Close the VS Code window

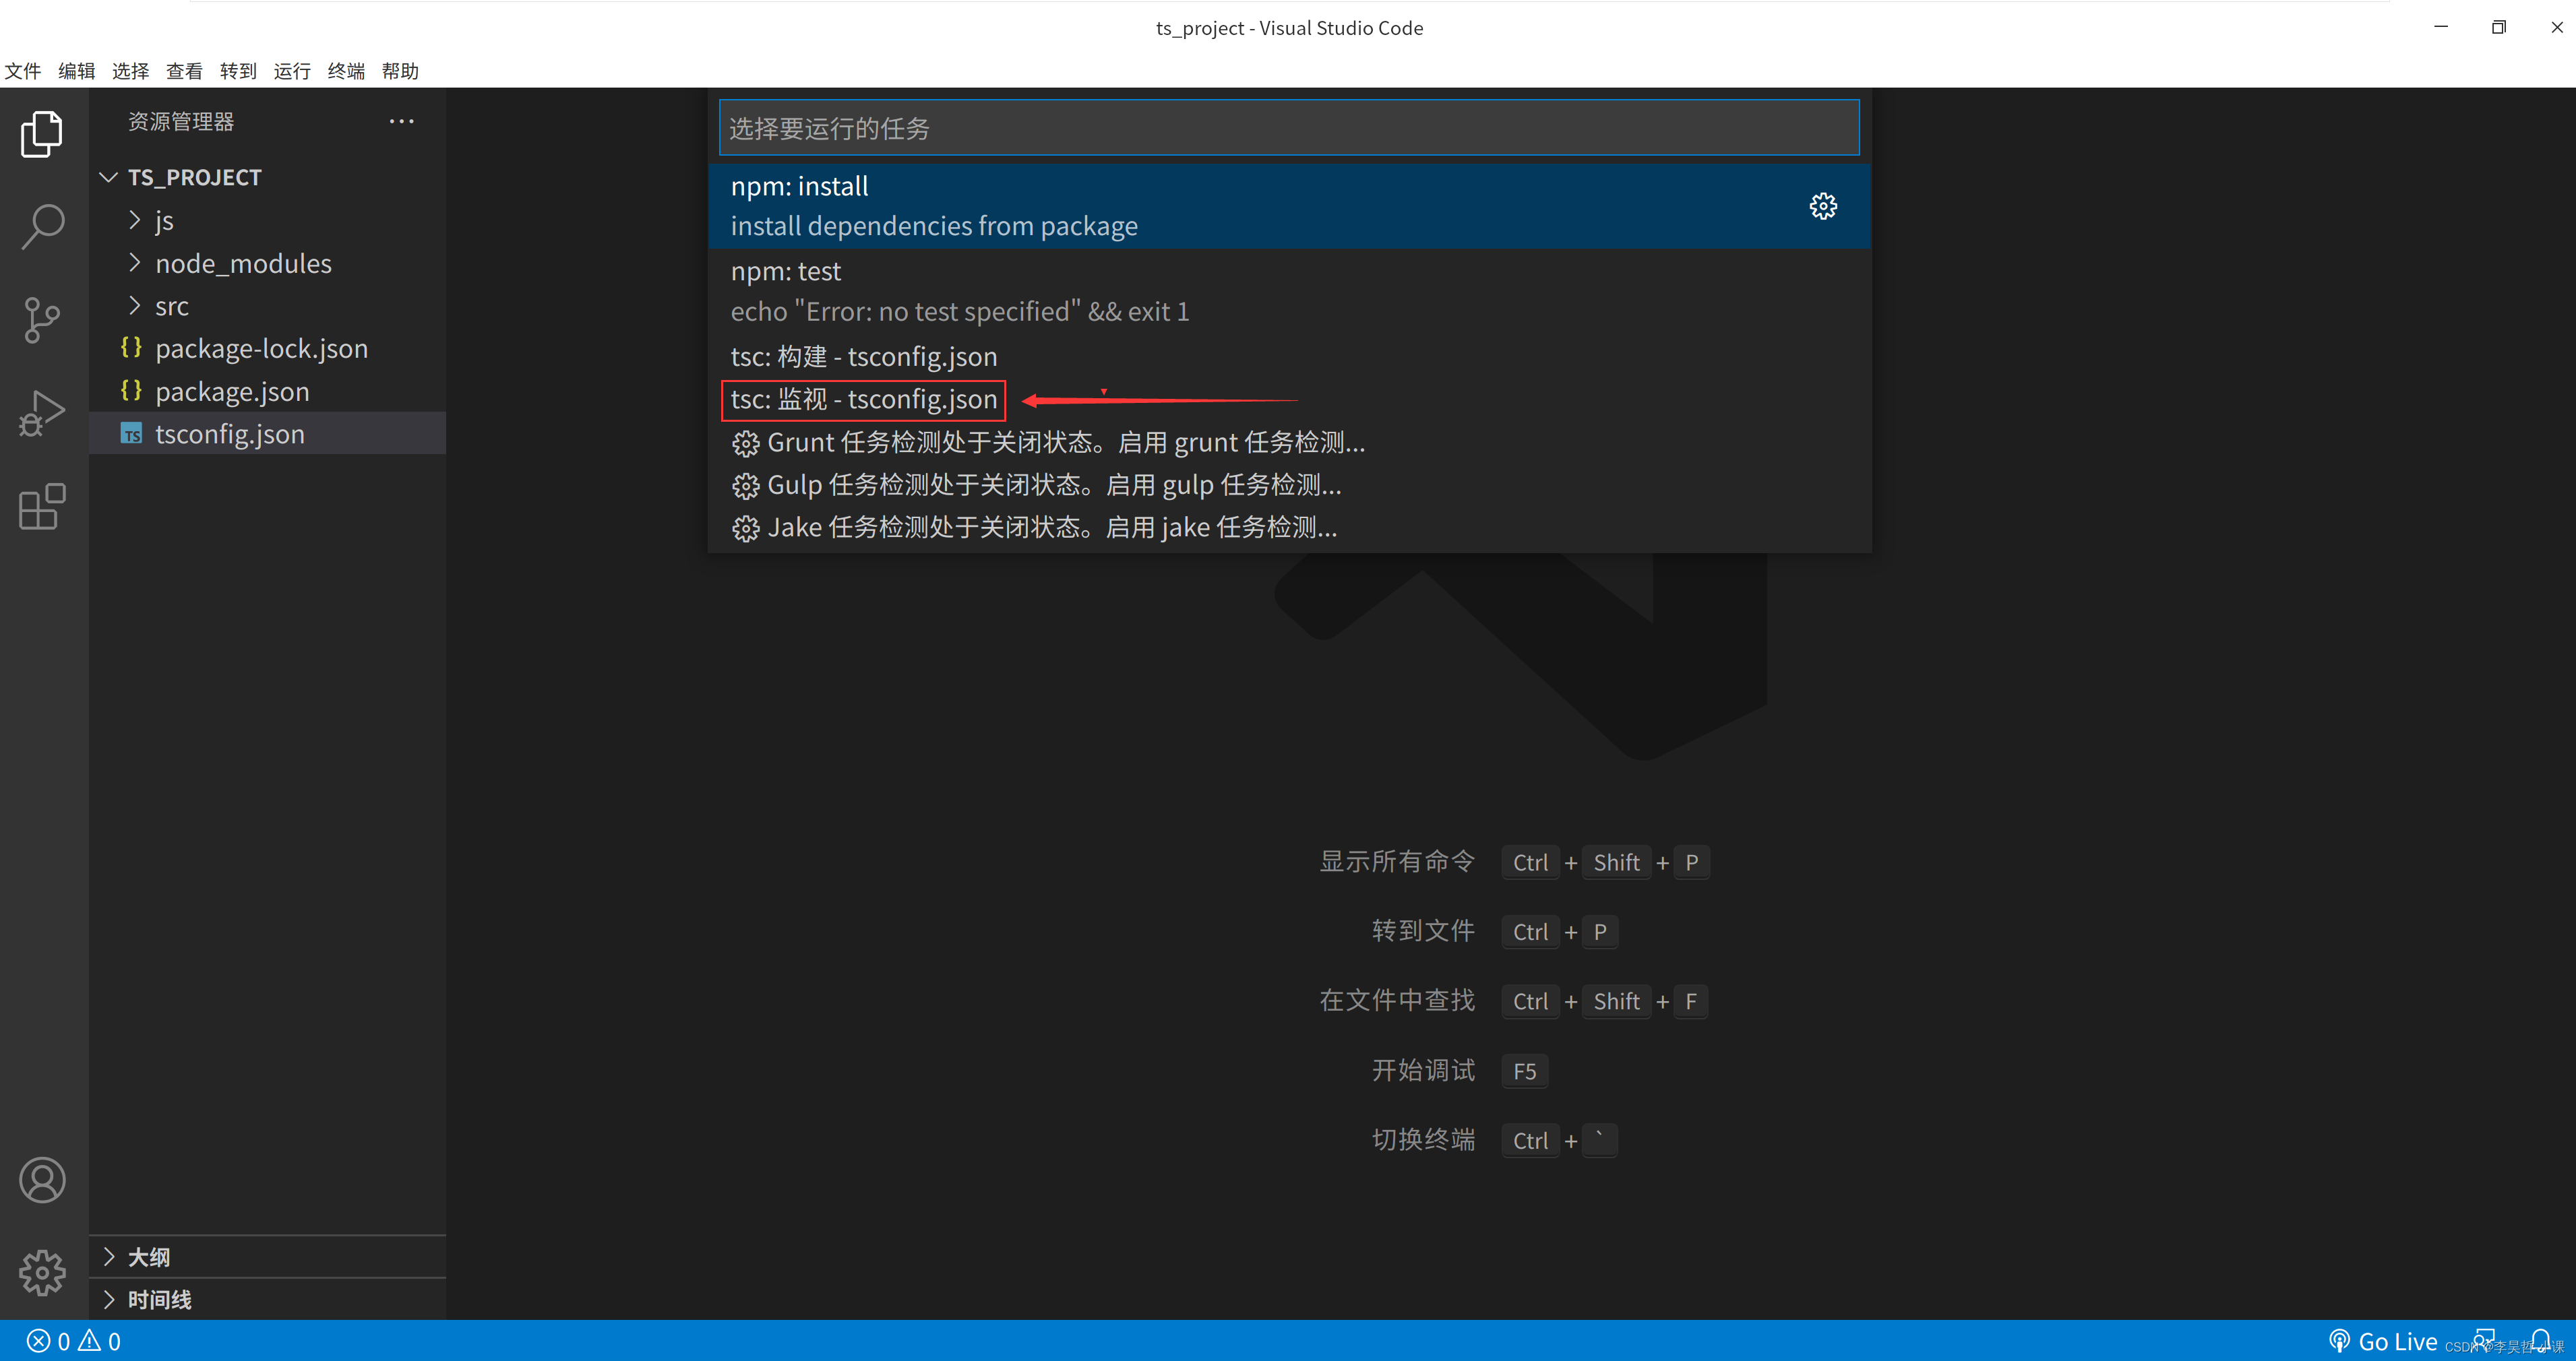click(2557, 27)
